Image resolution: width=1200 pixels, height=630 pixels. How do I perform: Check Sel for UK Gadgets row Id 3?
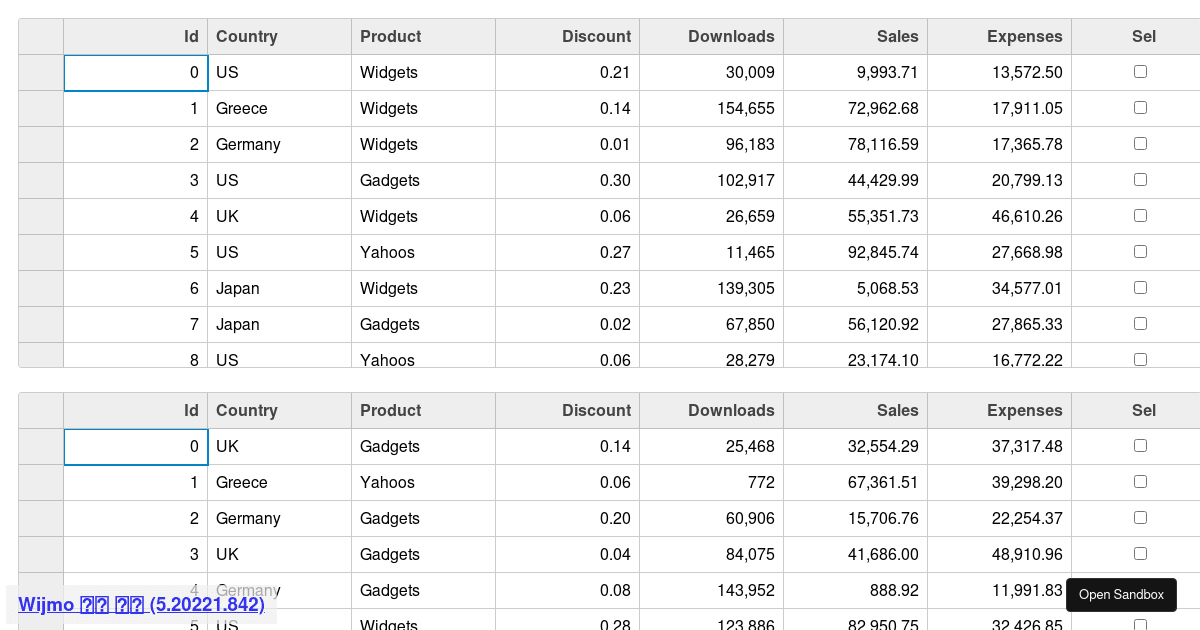pos(1140,553)
